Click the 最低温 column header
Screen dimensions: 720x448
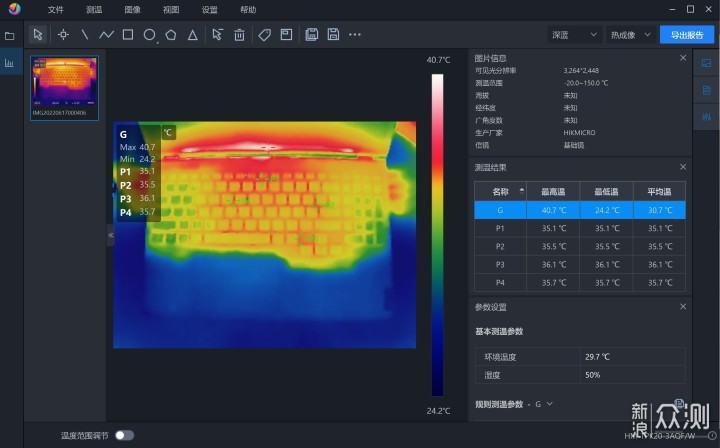606,191
